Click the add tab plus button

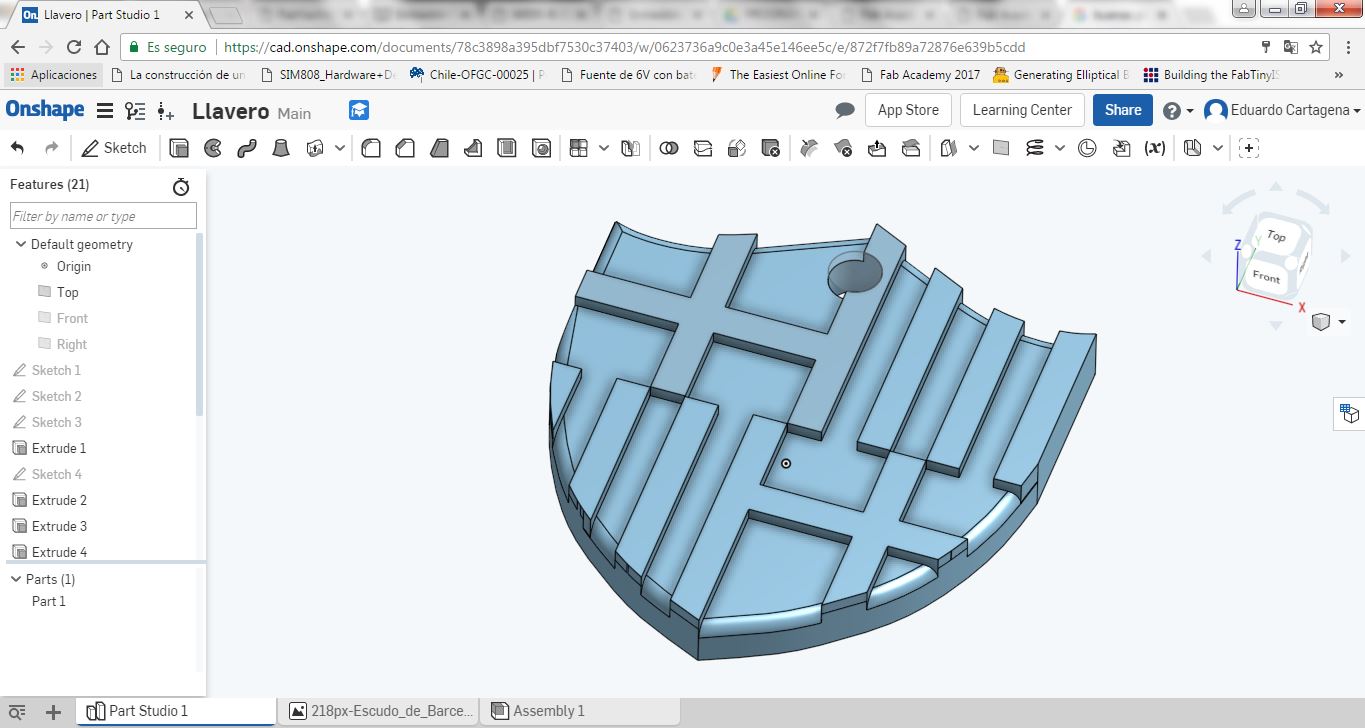[54, 712]
